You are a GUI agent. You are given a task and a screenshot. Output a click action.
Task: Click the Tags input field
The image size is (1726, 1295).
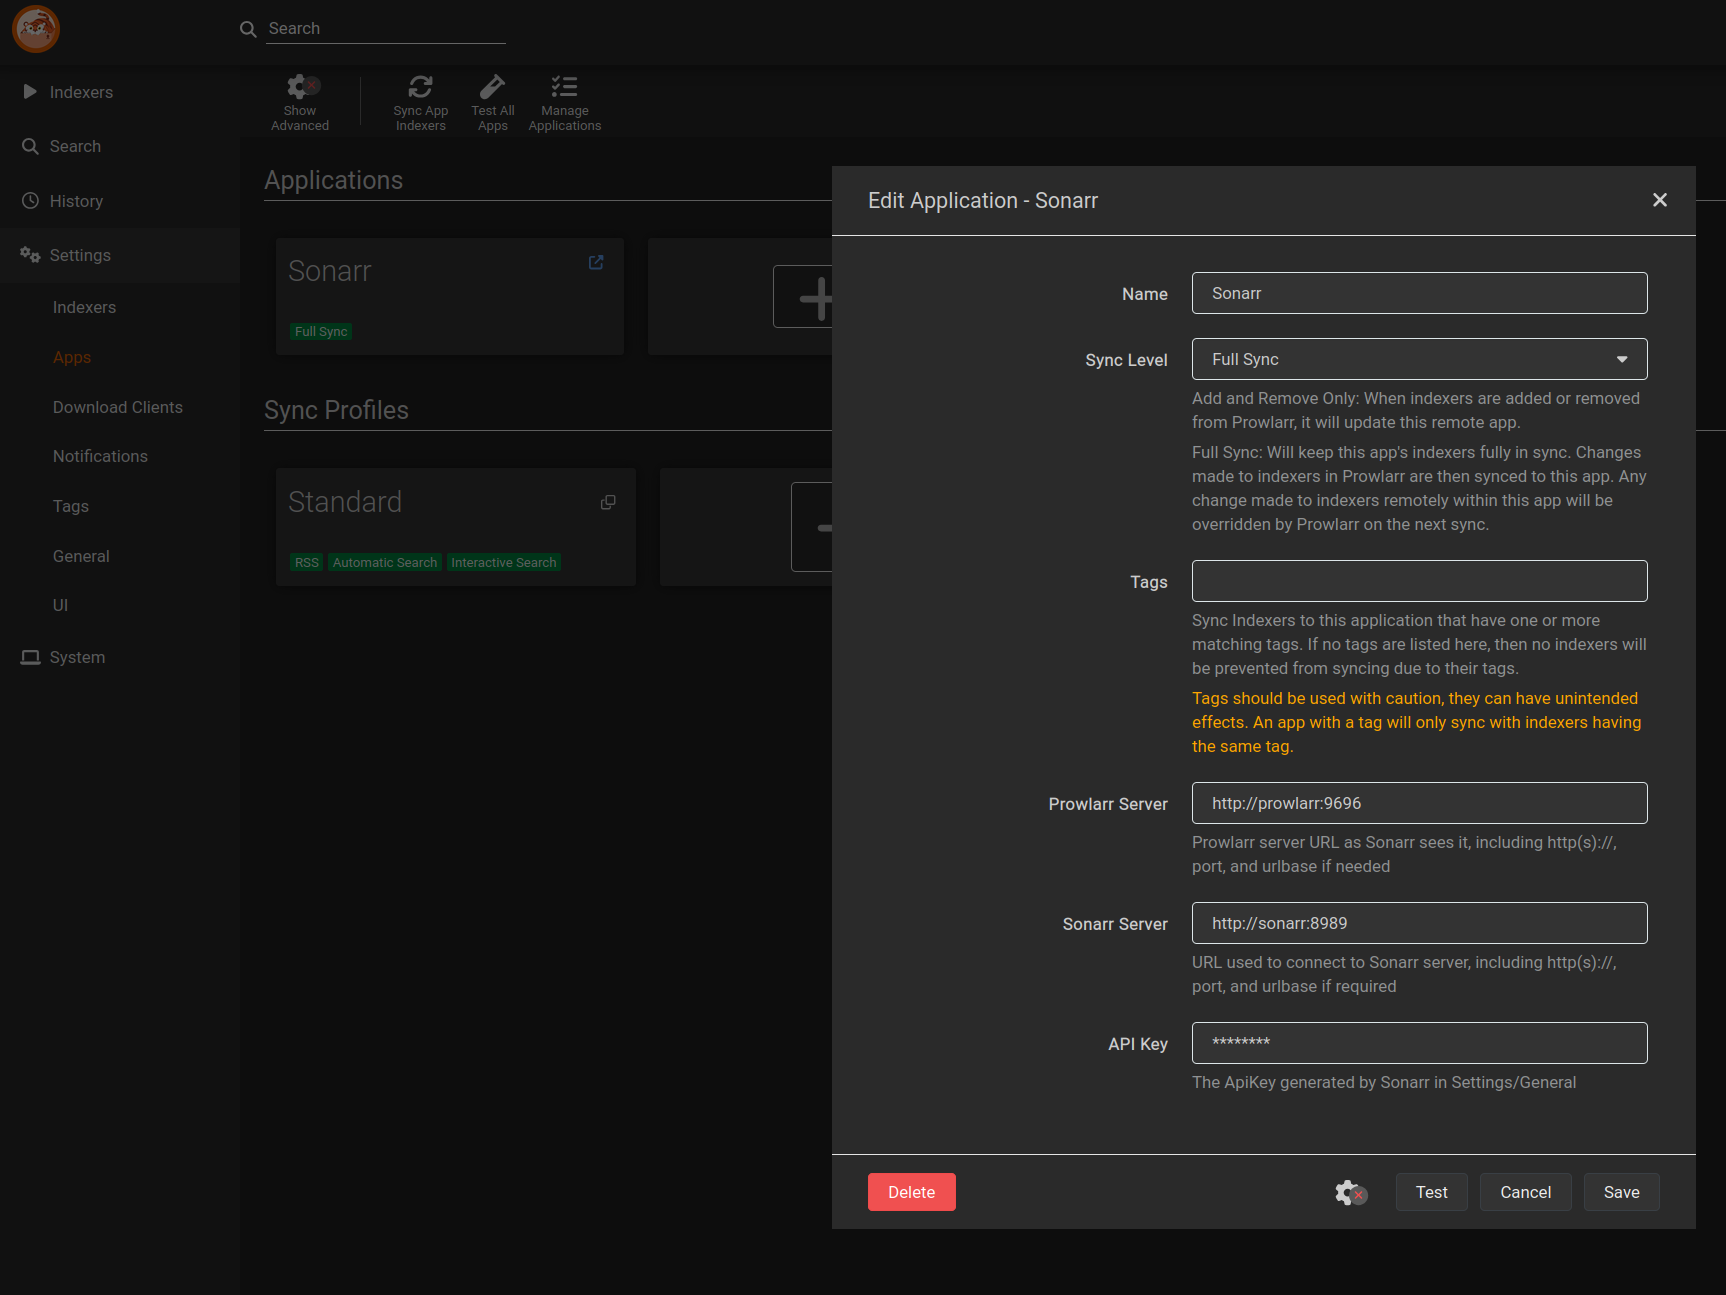pyautogui.click(x=1419, y=581)
